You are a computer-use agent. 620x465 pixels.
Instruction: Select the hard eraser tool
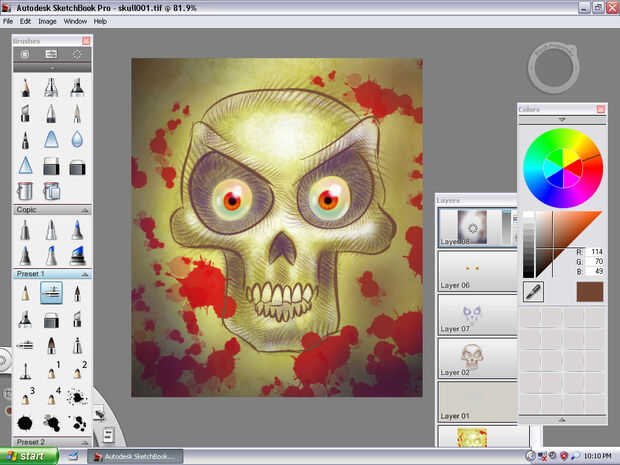tap(51, 164)
